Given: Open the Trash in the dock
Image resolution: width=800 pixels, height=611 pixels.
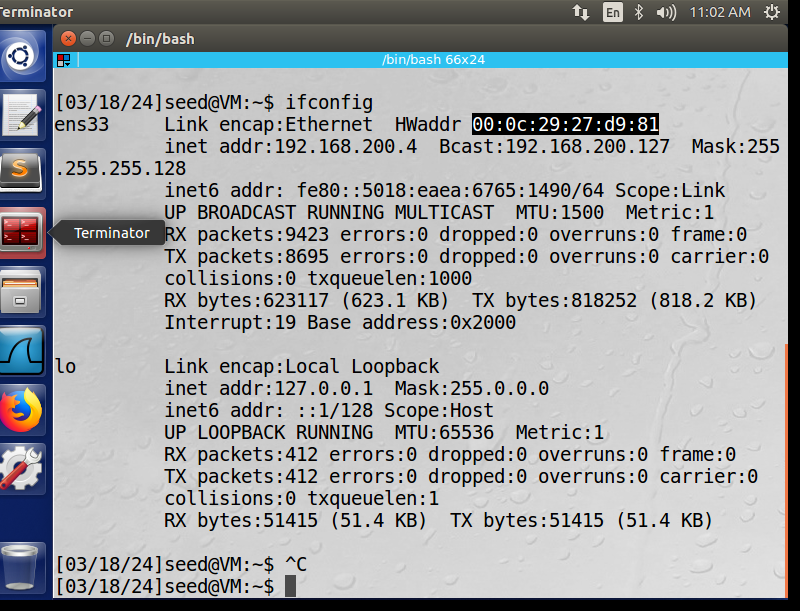Looking at the screenshot, I should click(21, 567).
